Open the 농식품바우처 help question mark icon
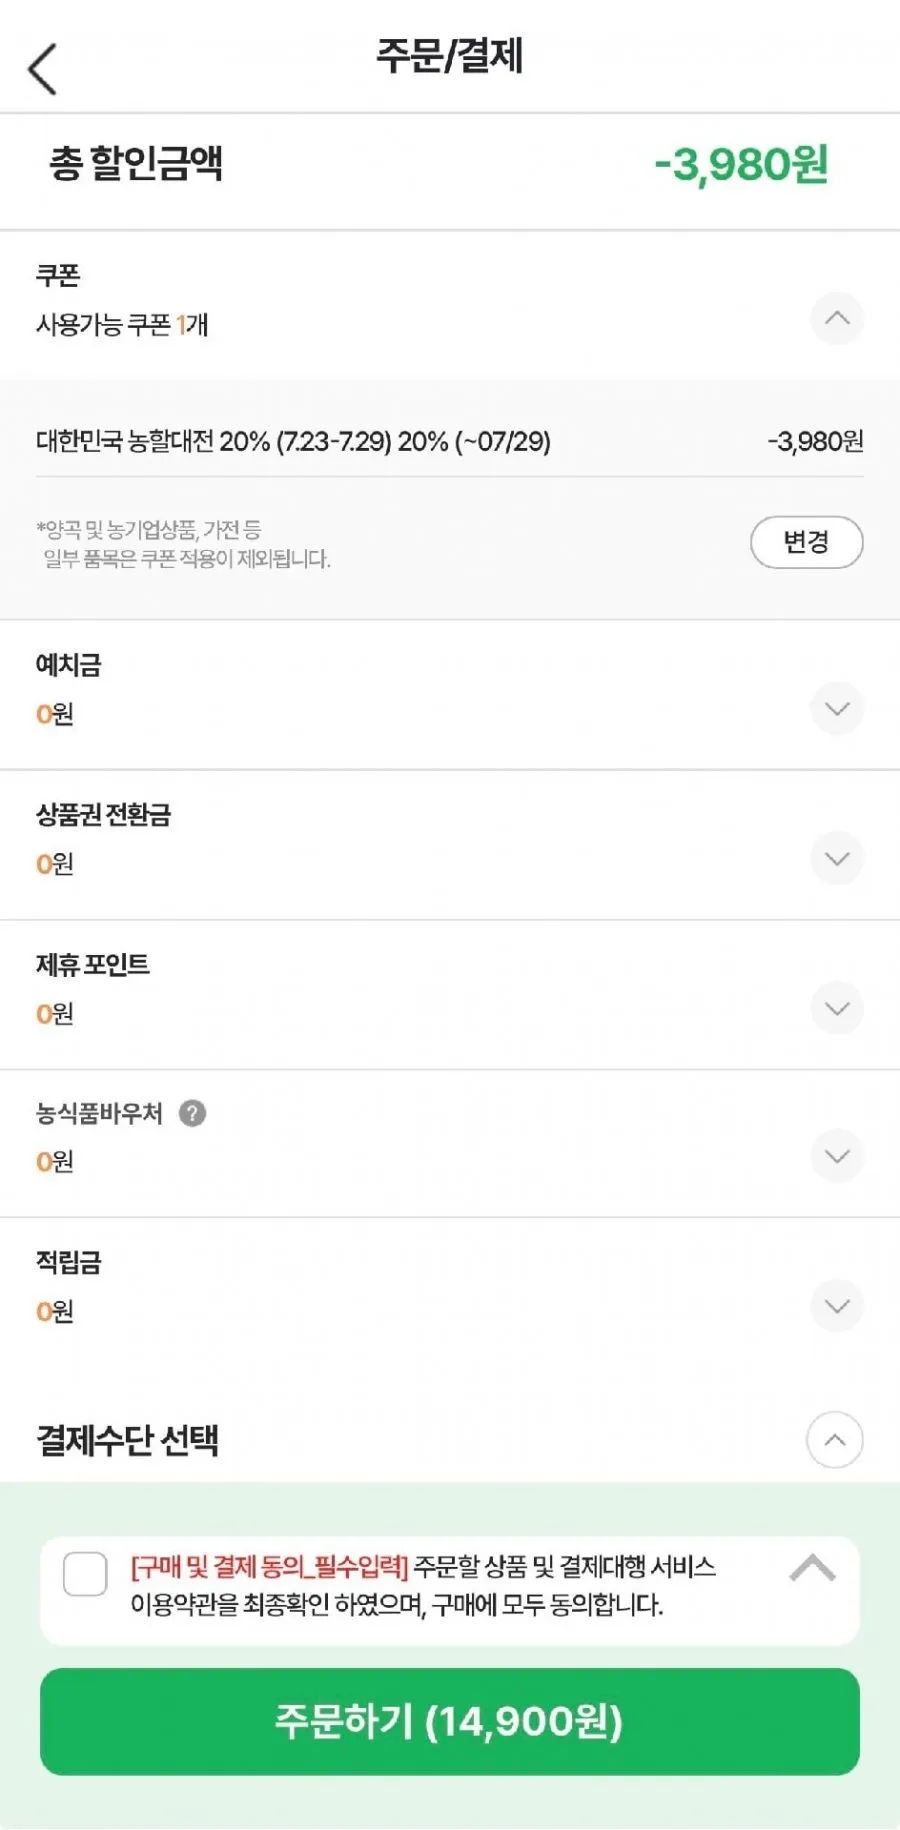 (x=192, y=1113)
